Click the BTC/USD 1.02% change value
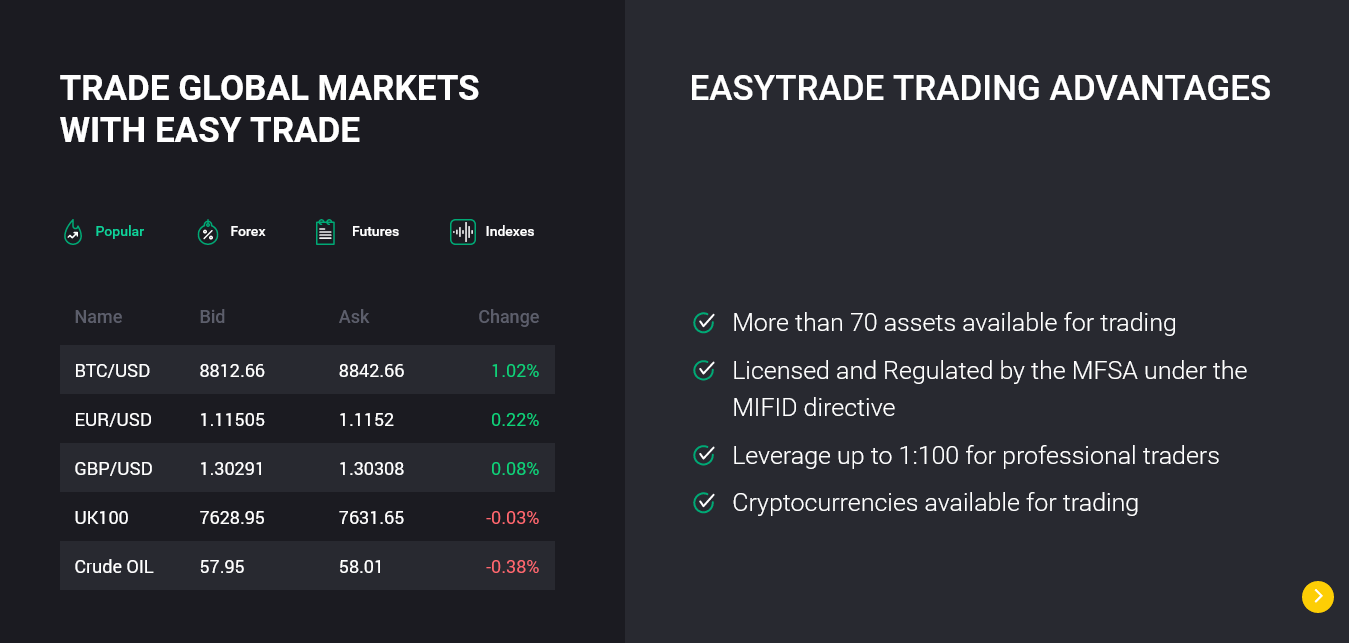 (514, 371)
